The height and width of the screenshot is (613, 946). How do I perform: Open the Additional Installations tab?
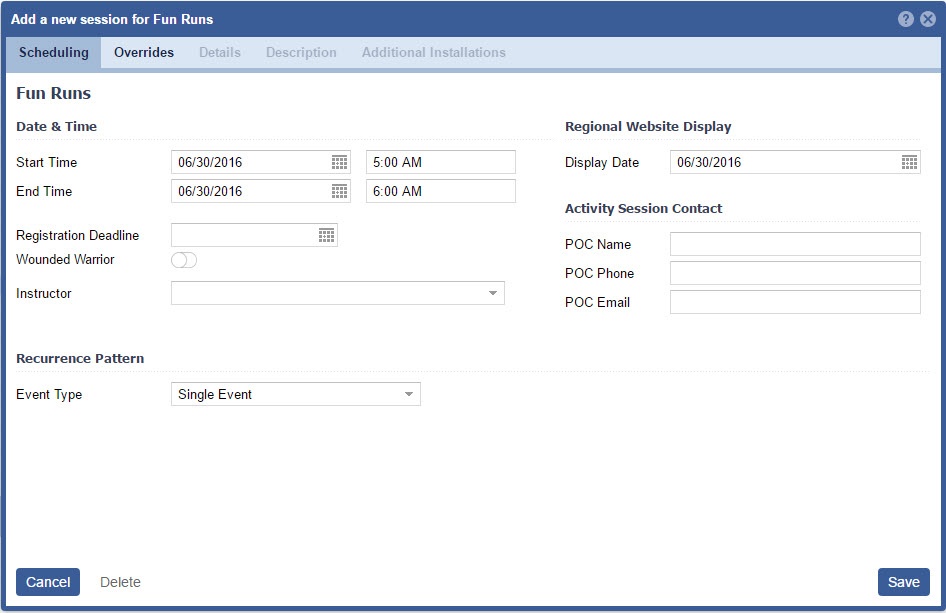tap(433, 53)
